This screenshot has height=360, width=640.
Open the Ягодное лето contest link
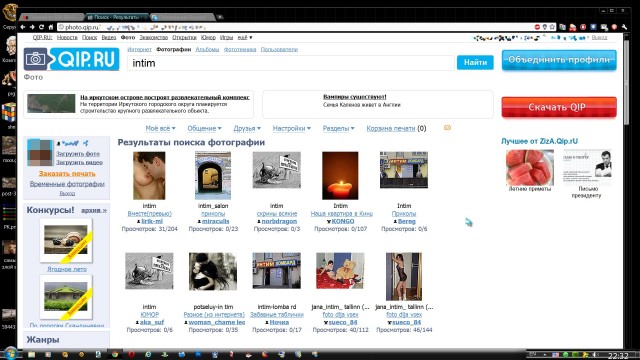[x=67, y=269]
